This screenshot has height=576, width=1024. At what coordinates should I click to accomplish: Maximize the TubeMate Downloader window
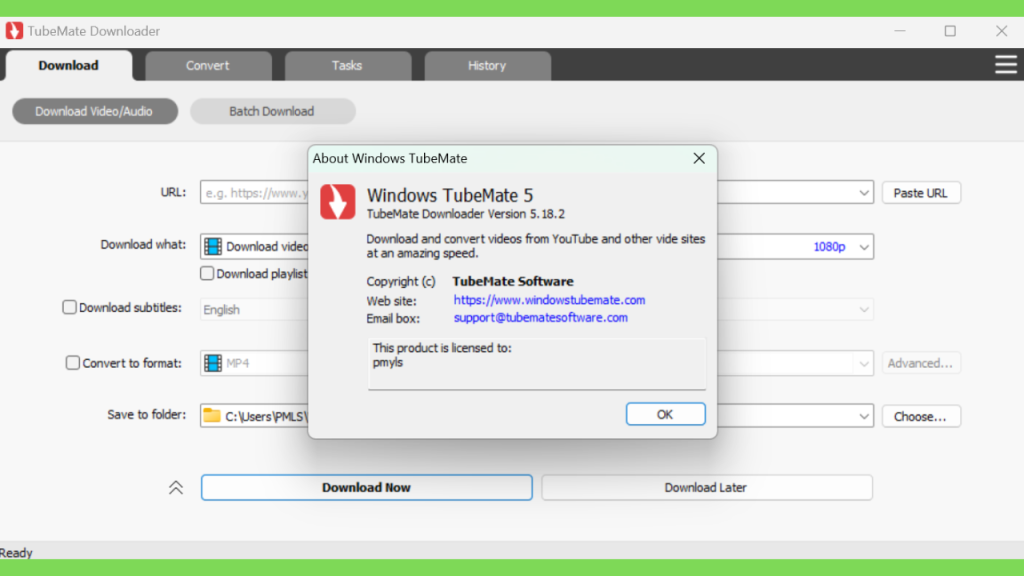pos(950,31)
